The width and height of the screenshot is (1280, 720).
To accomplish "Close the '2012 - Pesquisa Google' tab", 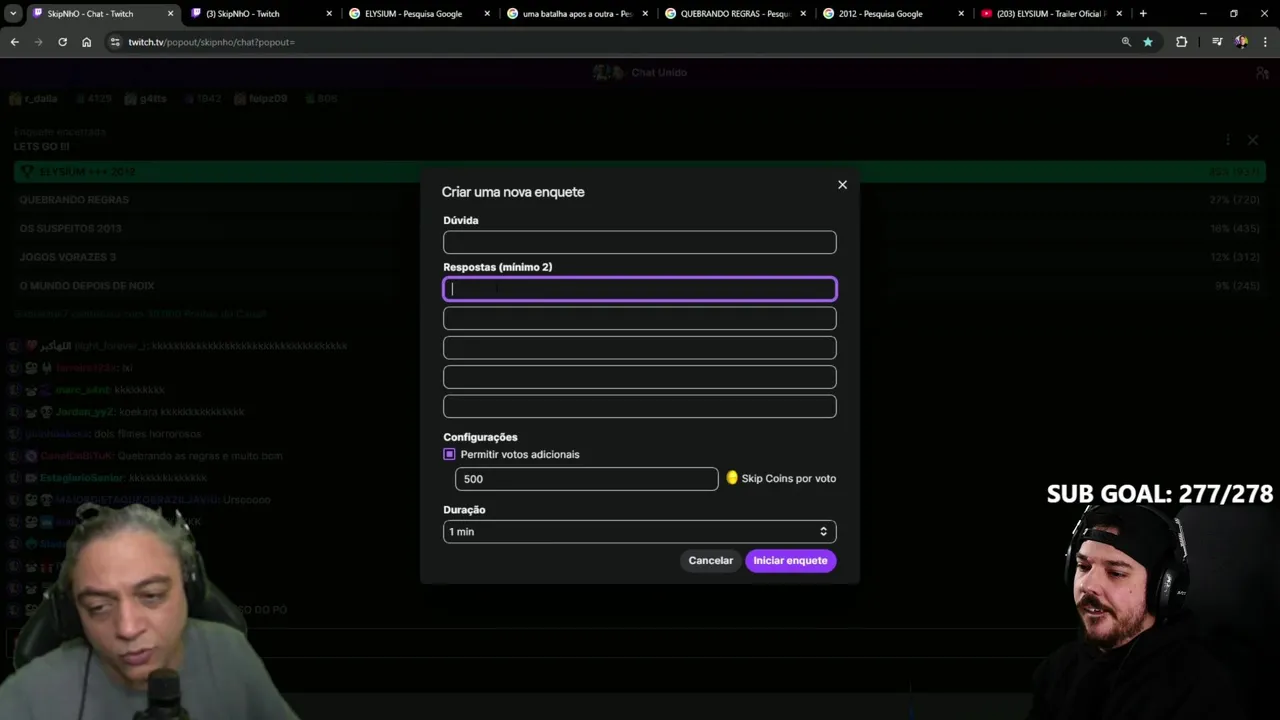I will [961, 14].
